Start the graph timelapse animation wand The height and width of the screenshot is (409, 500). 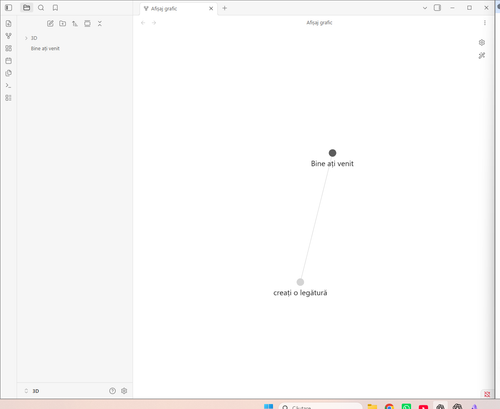[482, 56]
